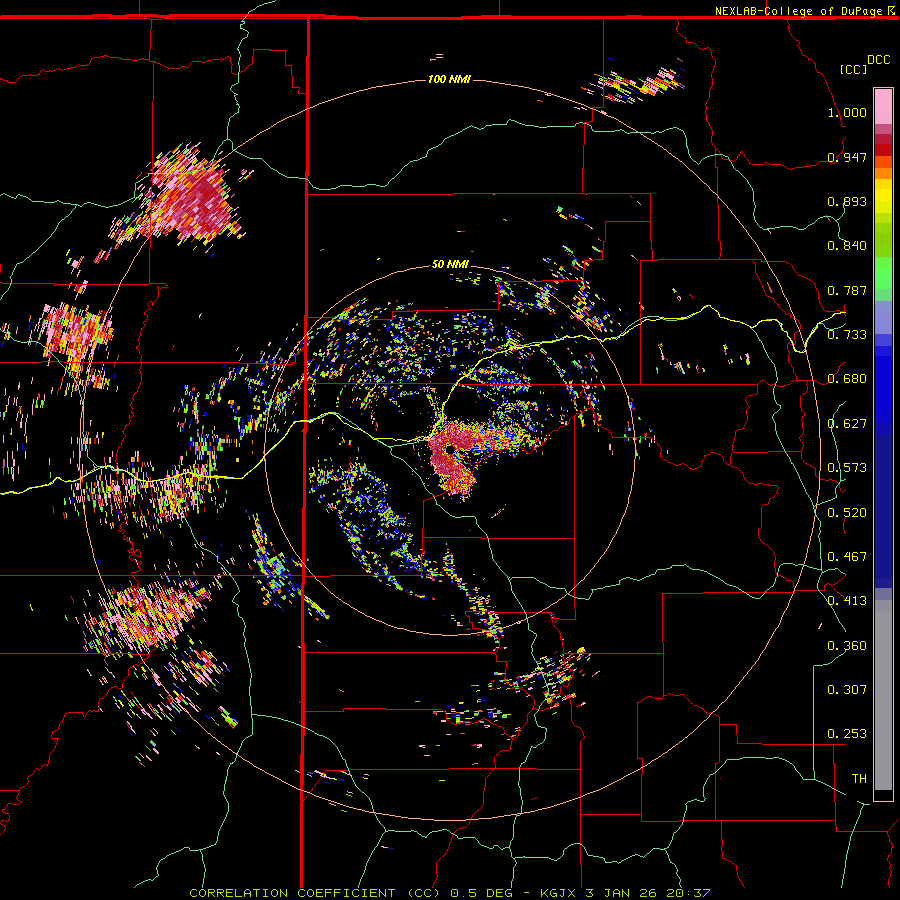Viewport: 900px width, 900px height.
Task: Click the KGJX station identifier
Action: click(x=558, y=893)
